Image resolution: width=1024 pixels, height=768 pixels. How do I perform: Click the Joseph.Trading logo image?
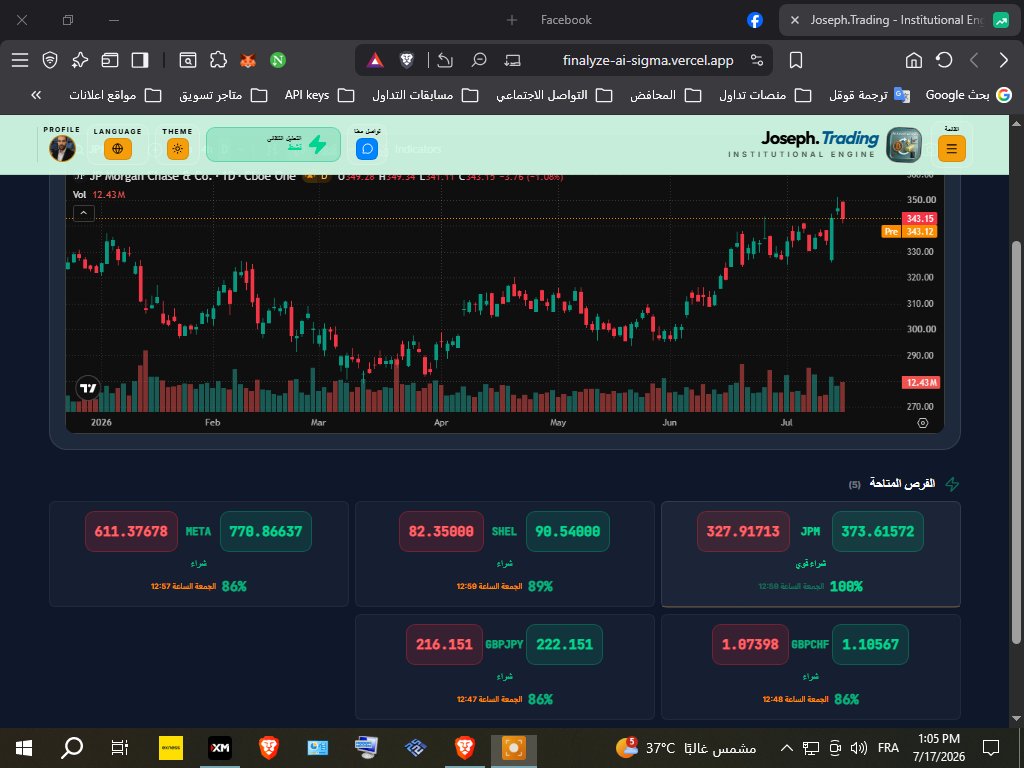904,145
